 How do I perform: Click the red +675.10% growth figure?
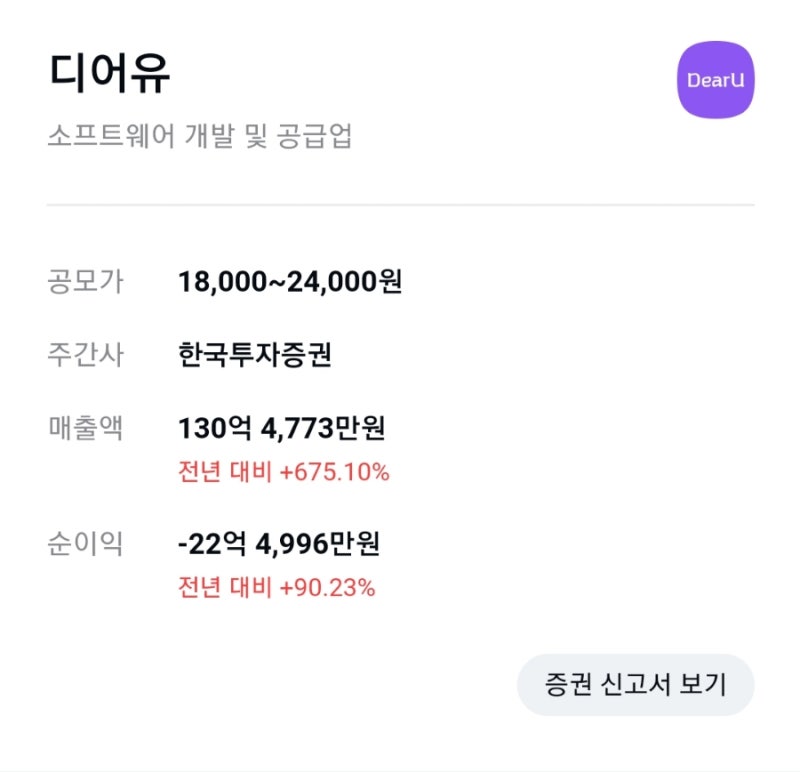point(335,472)
